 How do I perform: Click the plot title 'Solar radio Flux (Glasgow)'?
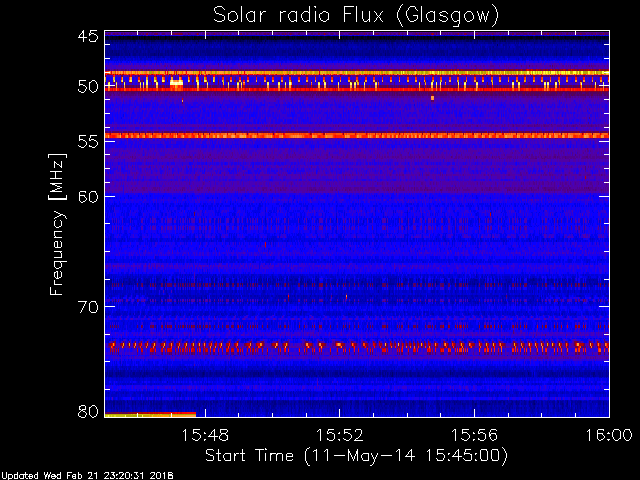tap(356, 16)
